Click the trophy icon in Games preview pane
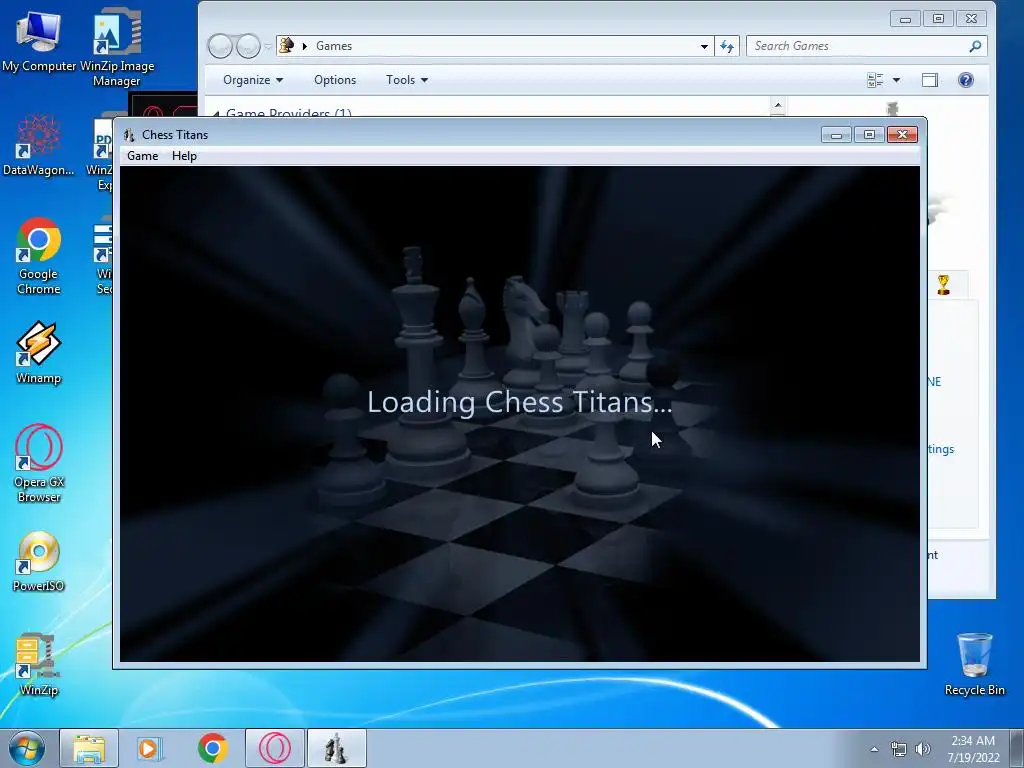 click(943, 285)
